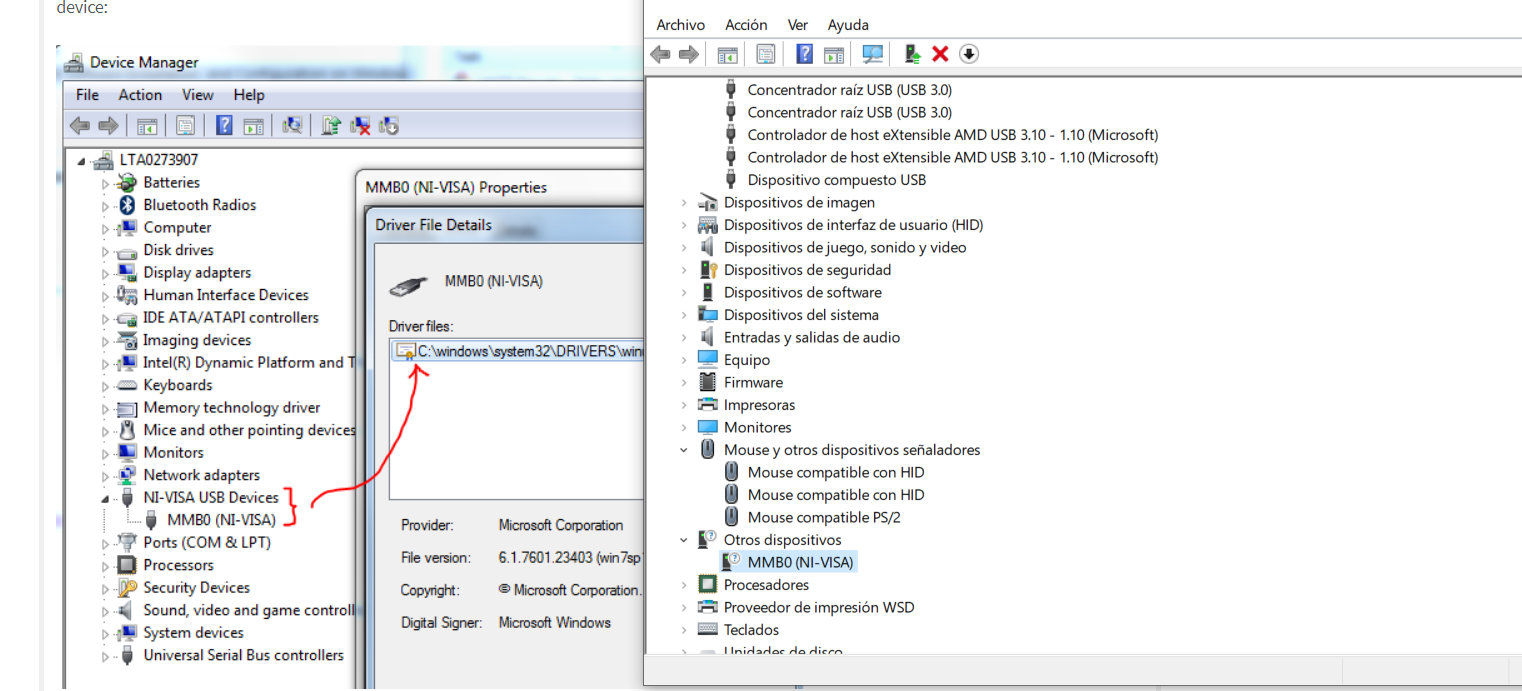Select Proveedor de impresión WSD entry
Image resolution: width=1522 pixels, height=691 pixels.
[x=818, y=607]
